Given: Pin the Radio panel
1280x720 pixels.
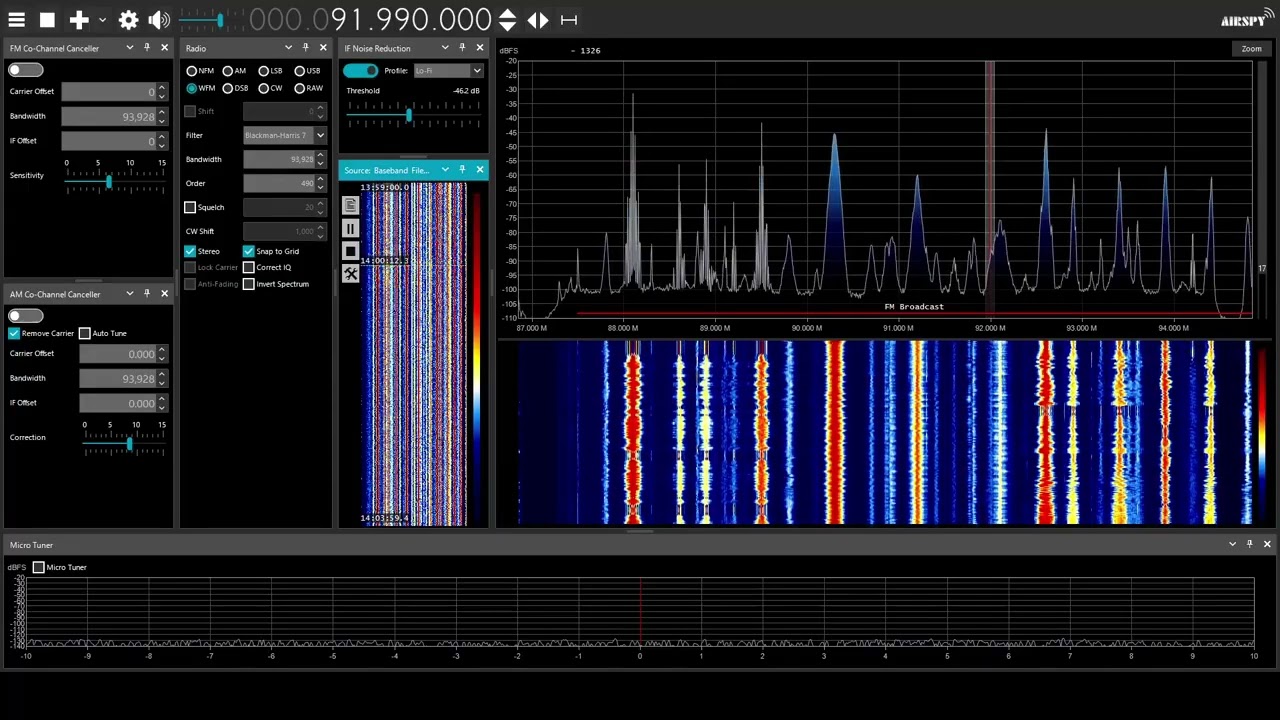Looking at the screenshot, I should pyautogui.click(x=305, y=47).
